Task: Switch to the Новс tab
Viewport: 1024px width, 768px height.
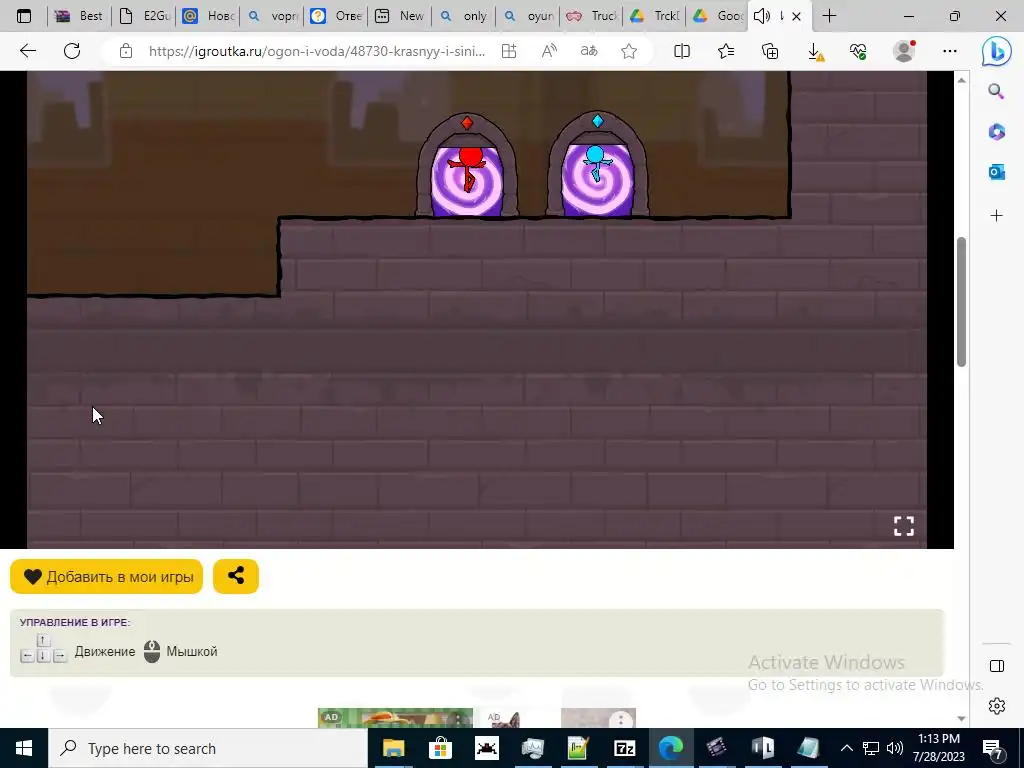Action: [208, 16]
